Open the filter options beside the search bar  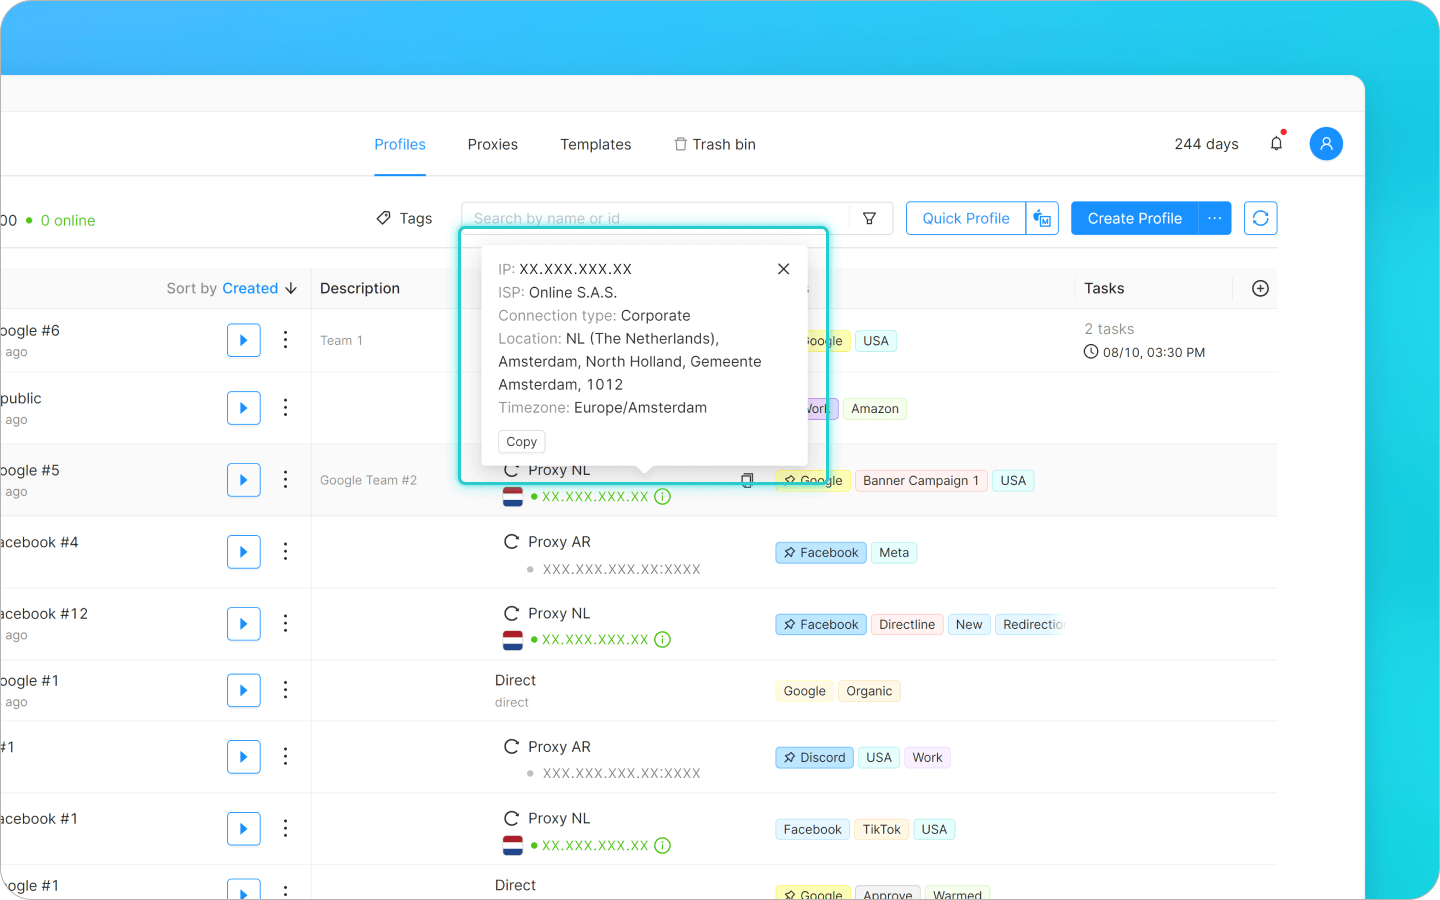click(869, 218)
